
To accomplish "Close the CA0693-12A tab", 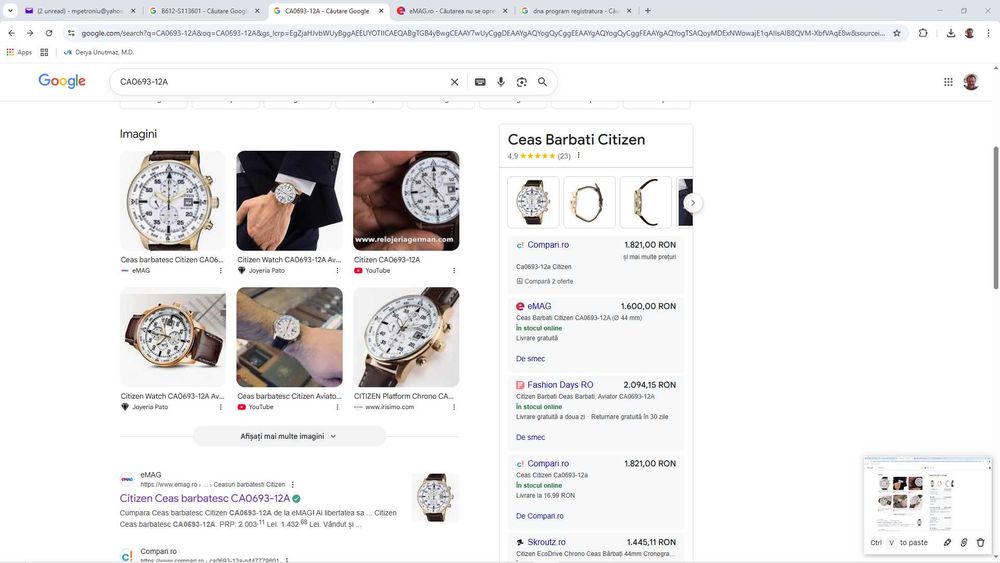I will 381,11.
